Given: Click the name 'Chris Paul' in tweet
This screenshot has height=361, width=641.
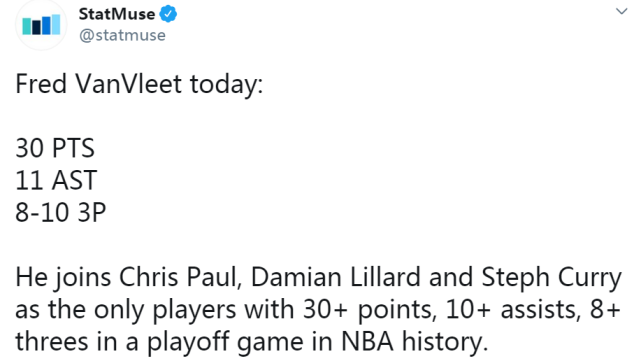Looking at the screenshot, I should tap(178, 277).
